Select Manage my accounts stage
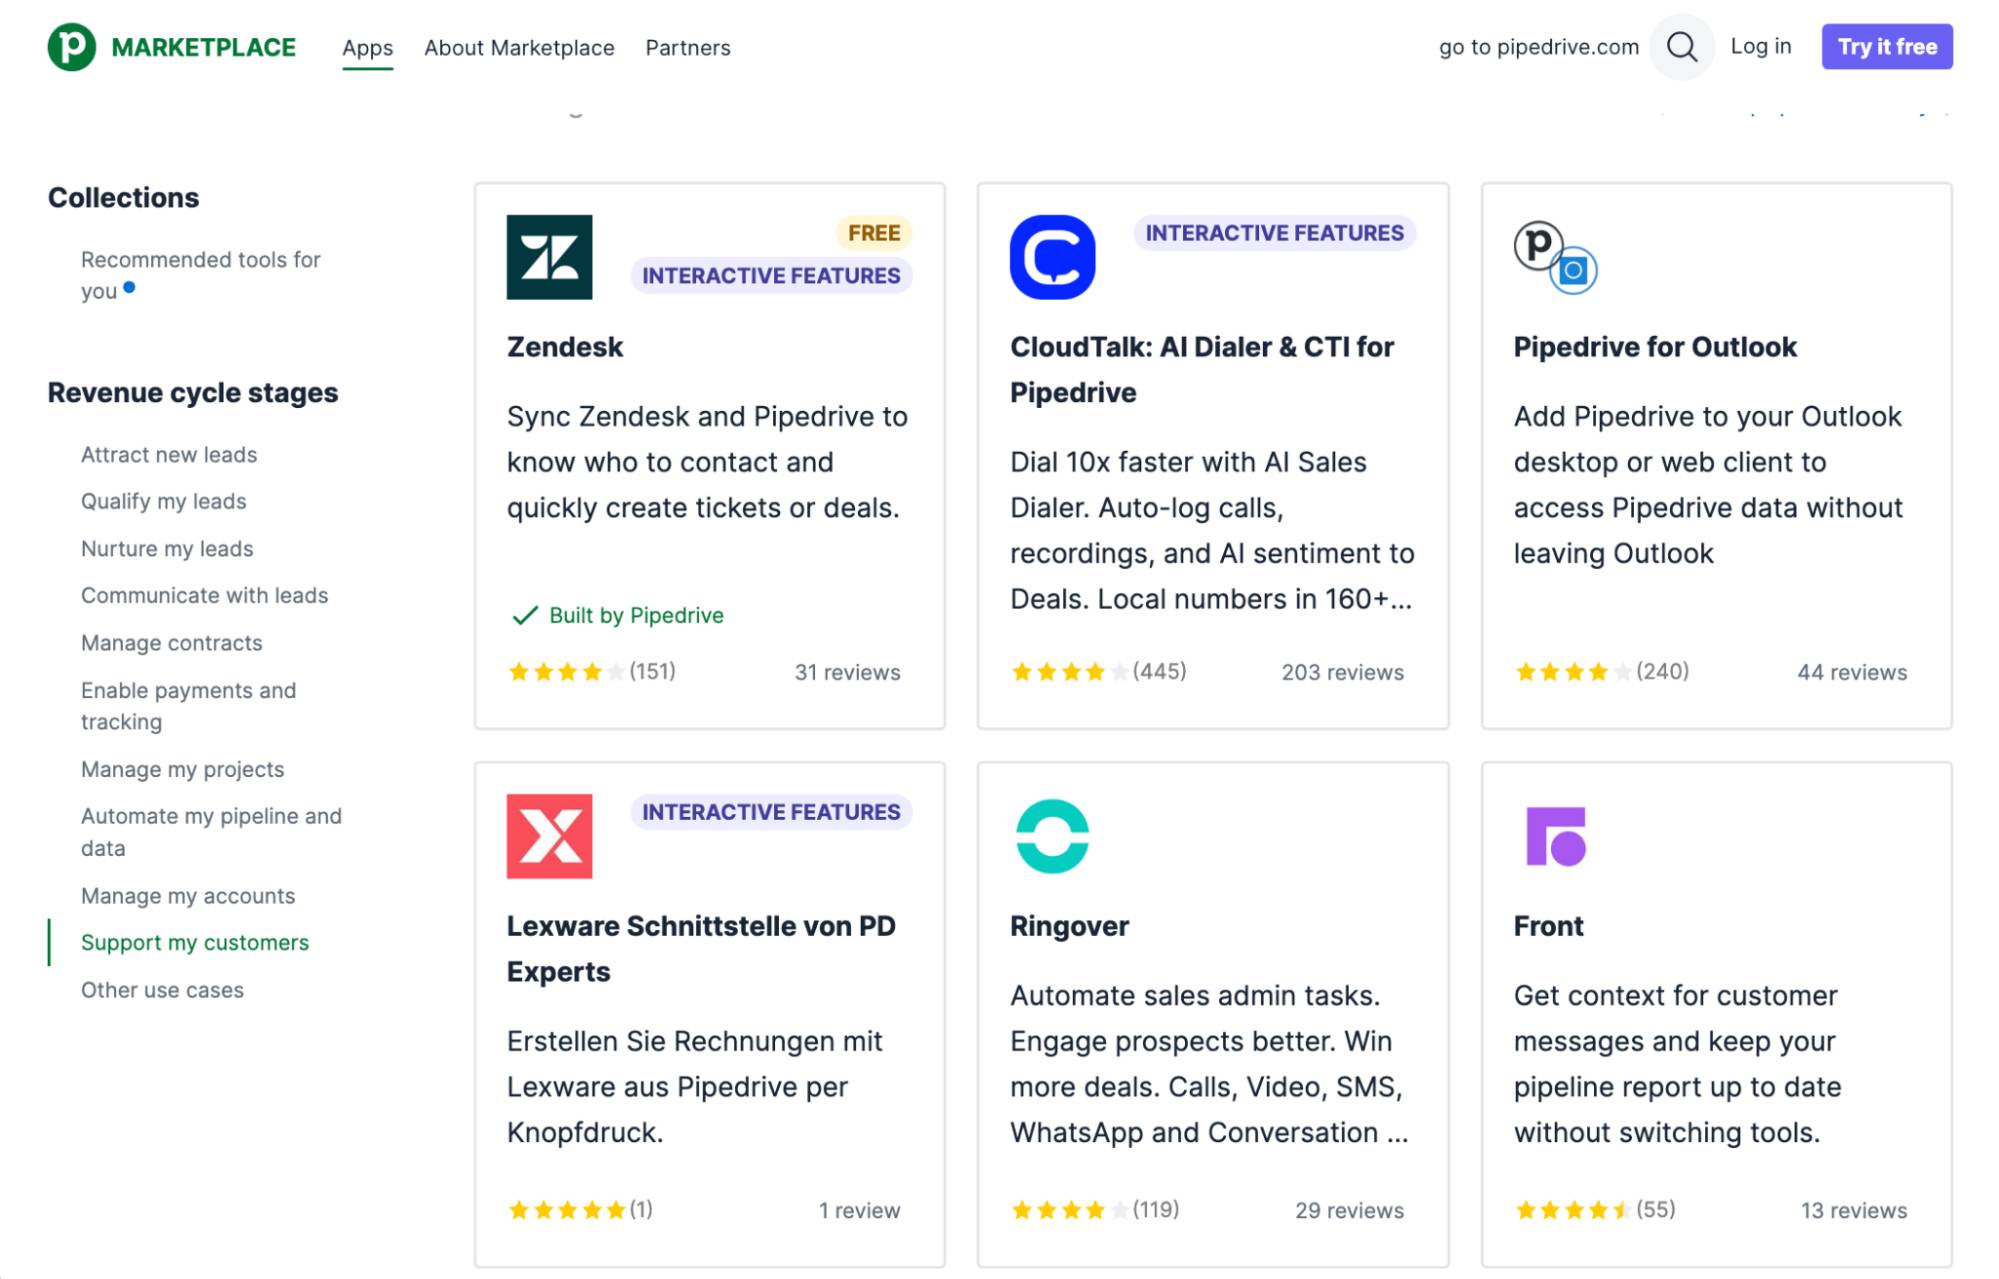This screenshot has height=1279, width=1999. 188,896
